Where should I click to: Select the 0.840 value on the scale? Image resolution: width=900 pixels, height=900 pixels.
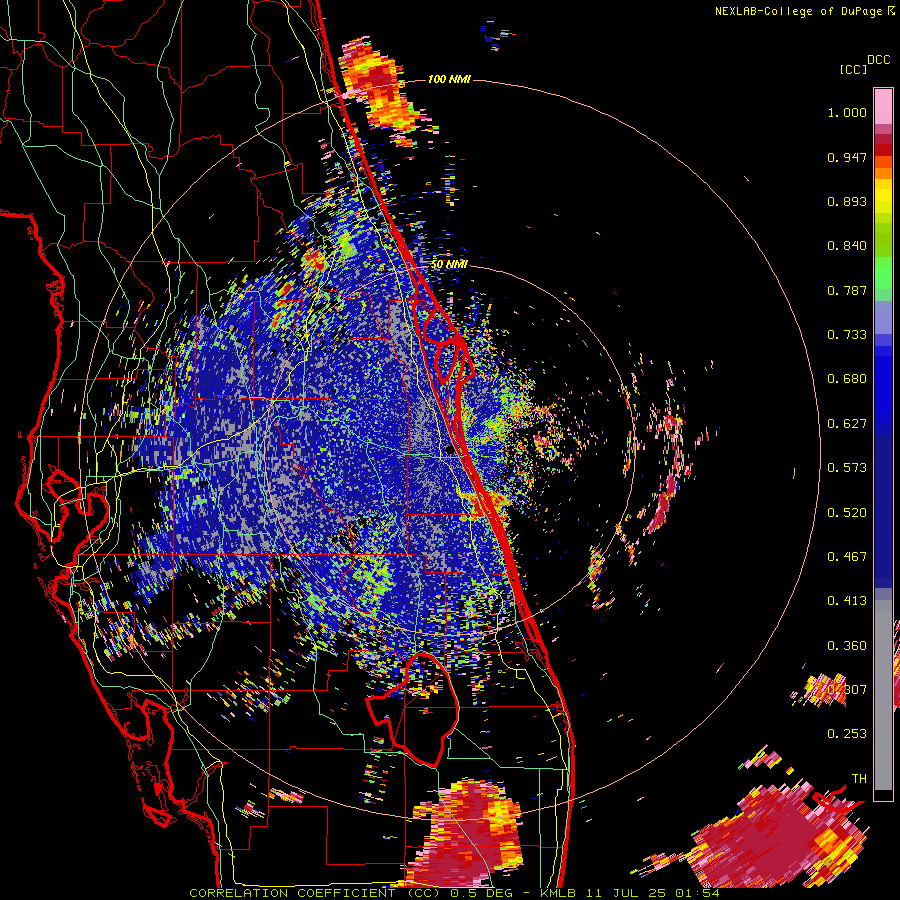pos(847,246)
